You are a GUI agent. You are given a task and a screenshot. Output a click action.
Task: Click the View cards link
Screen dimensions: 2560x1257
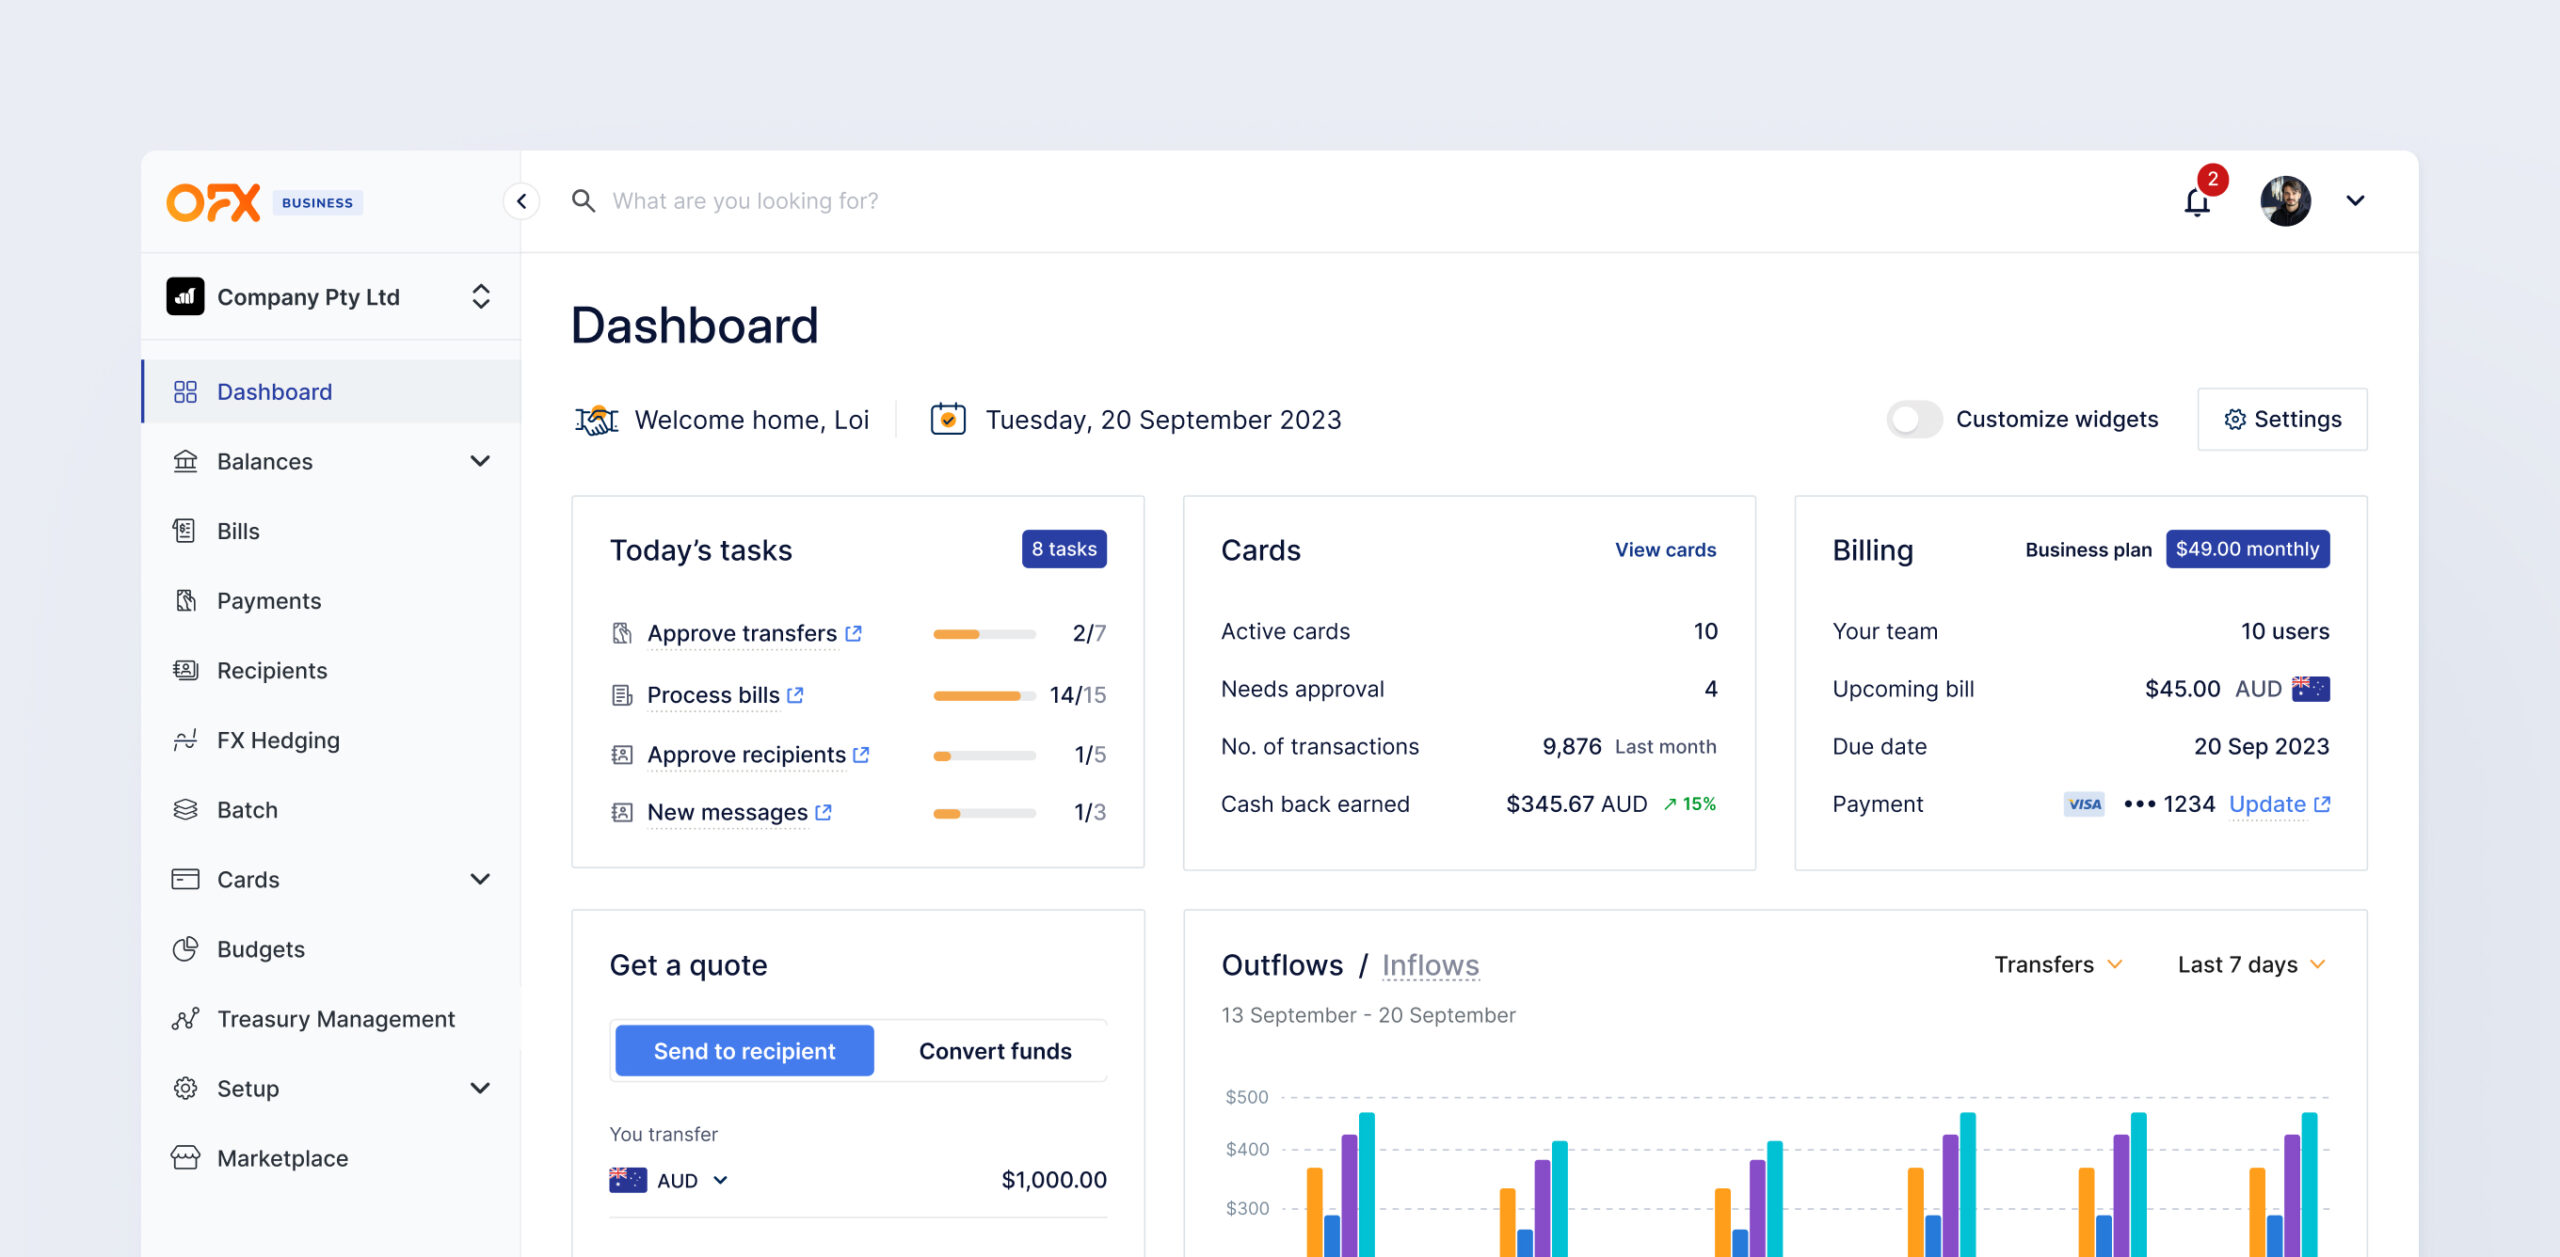(1664, 550)
